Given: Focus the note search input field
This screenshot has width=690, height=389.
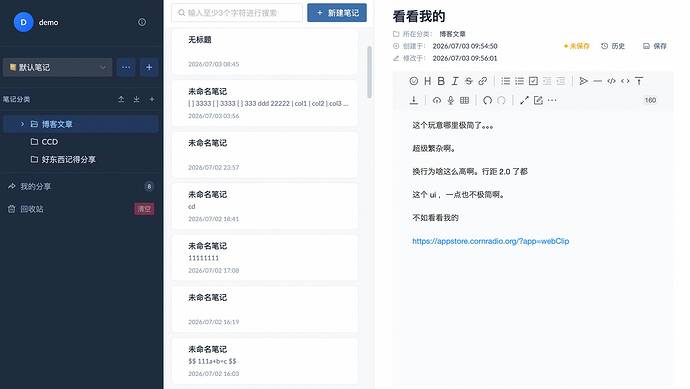Looking at the screenshot, I should [237, 13].
